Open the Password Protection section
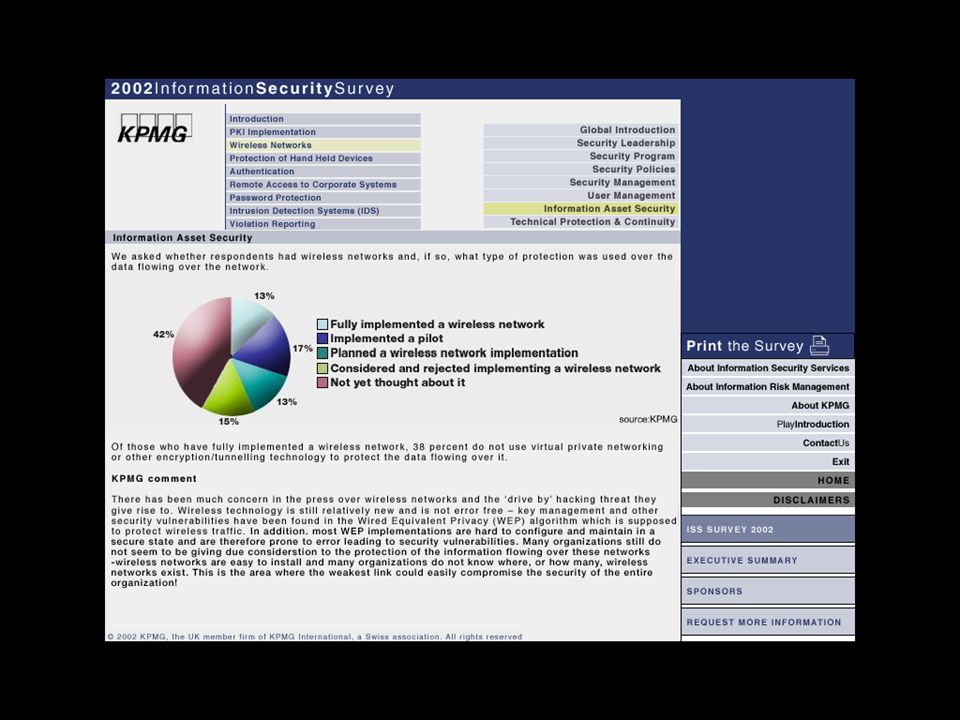Screen dimensions: 960x720 [323, 198]
